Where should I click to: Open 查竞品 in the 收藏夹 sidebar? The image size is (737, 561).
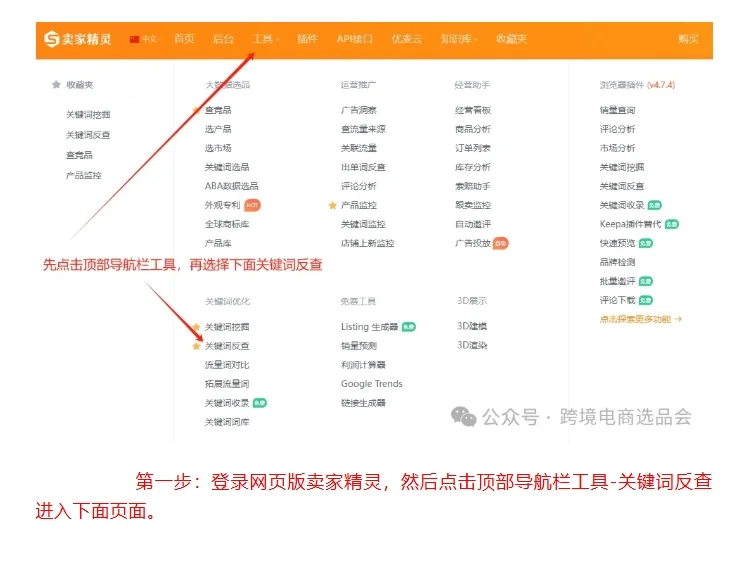point(79,155)
